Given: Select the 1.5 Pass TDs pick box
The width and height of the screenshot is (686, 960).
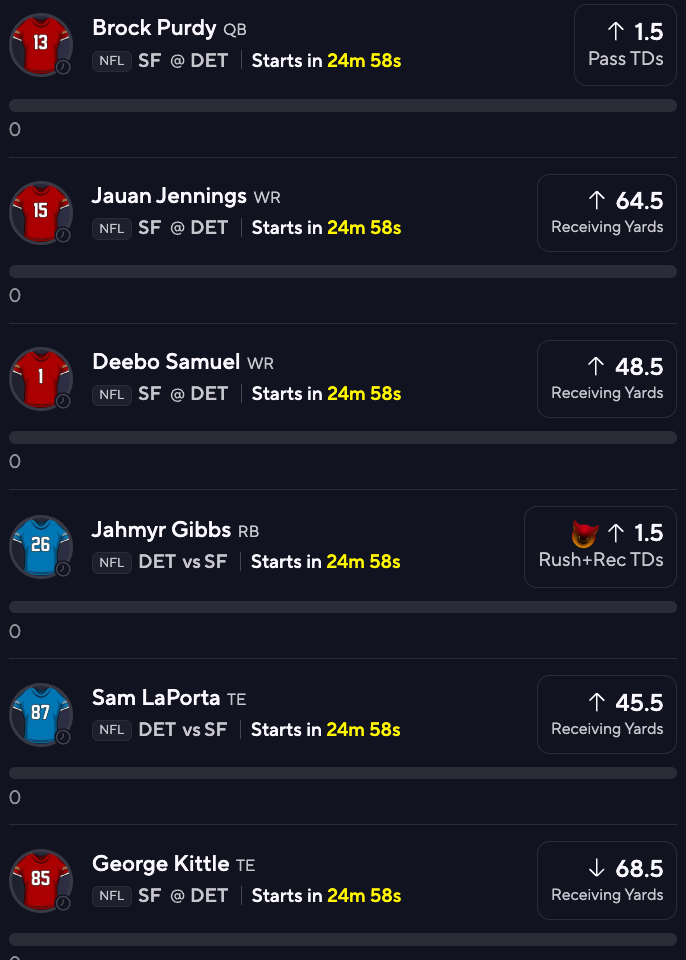Looking at the screenshot, I should (625, 45).
